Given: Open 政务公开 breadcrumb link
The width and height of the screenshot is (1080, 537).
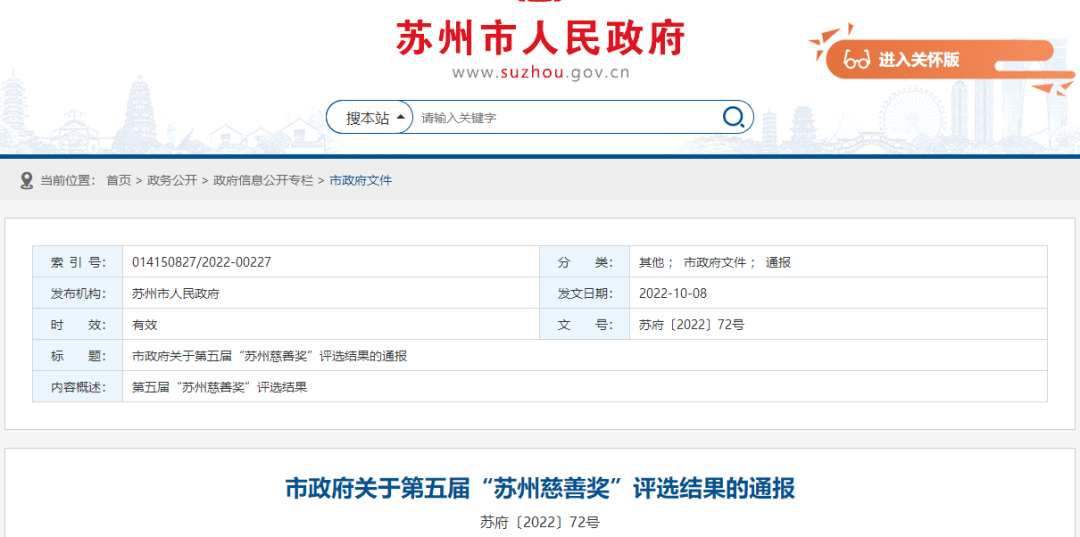Looking at the screenshot, I should coord(172,180).
